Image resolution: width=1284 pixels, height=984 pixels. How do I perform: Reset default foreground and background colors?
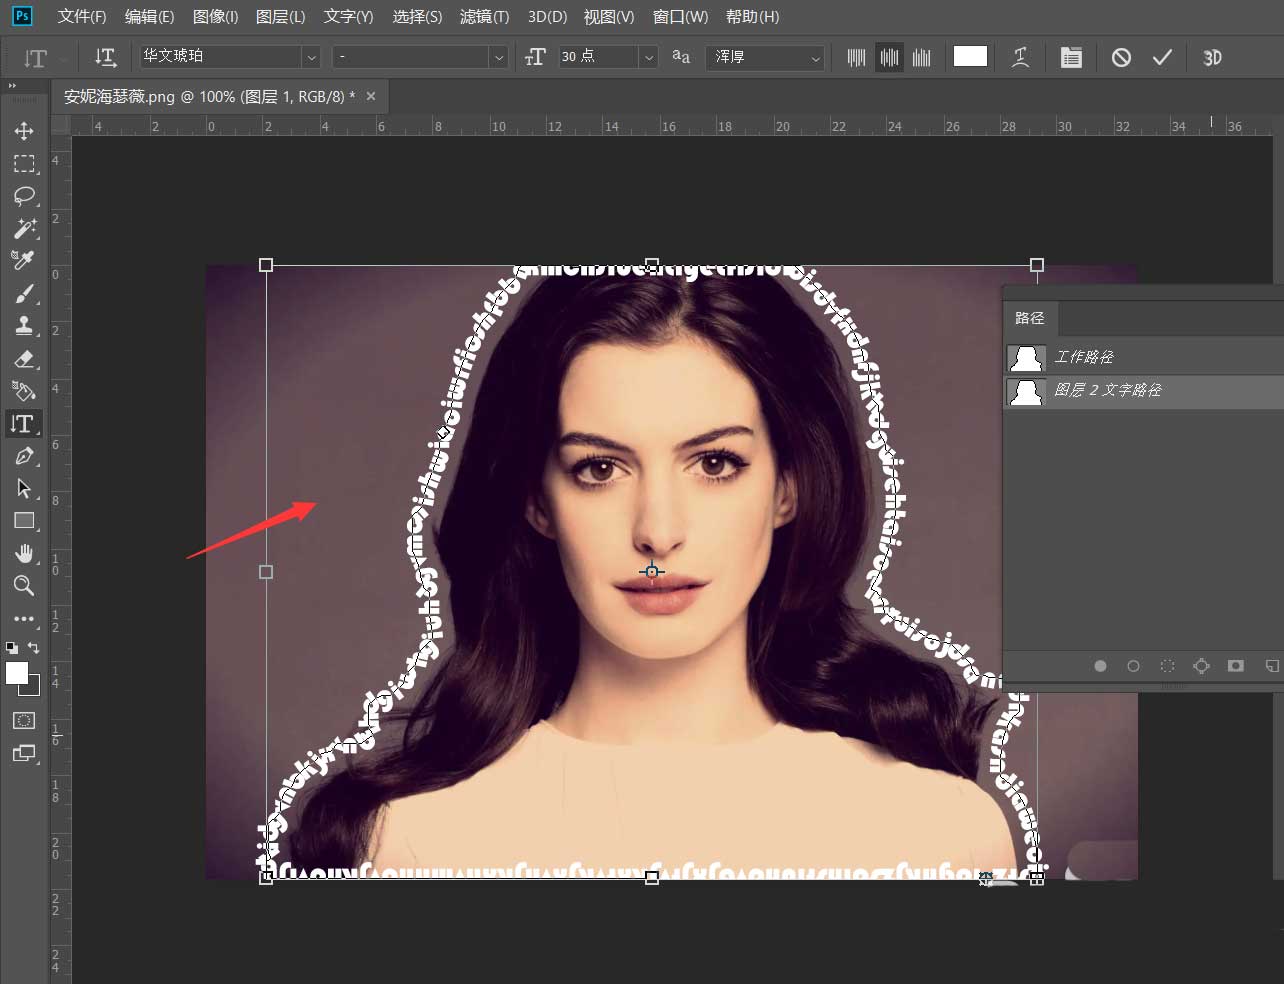point(12,648)
